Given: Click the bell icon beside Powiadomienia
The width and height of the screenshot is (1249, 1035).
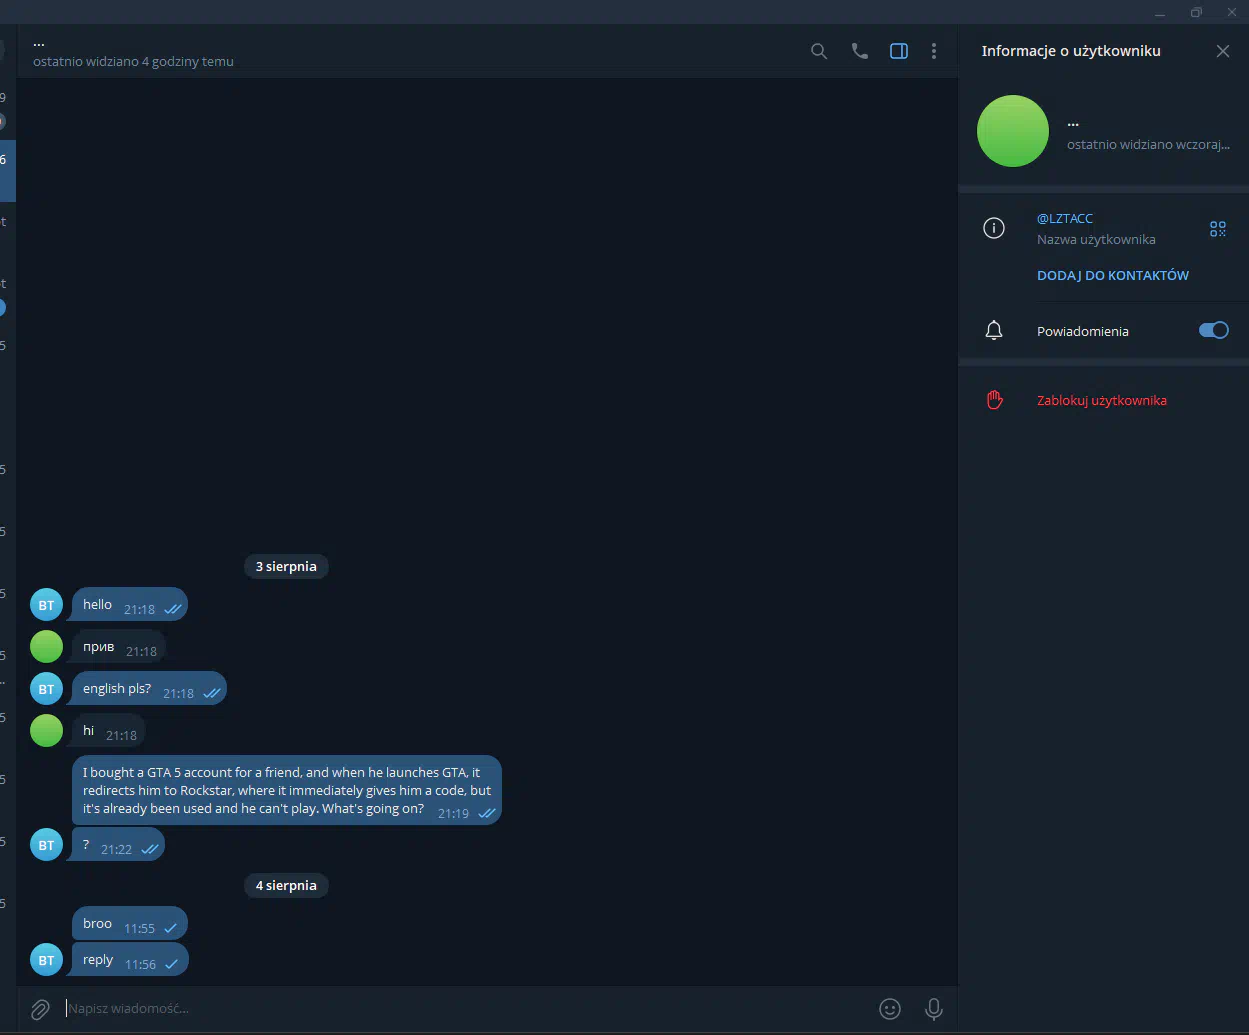Looking at the screenshot, I should 994,330.
